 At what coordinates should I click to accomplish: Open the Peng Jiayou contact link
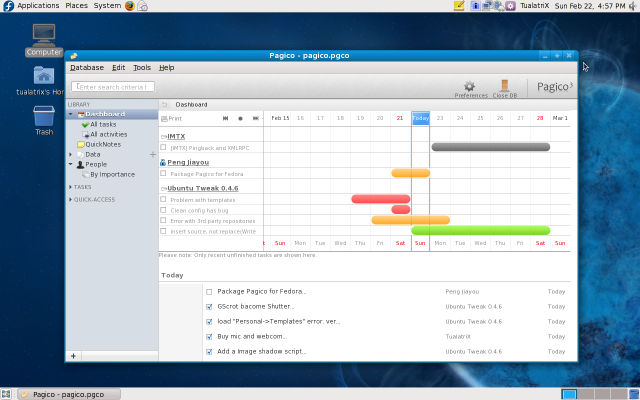click(188, 162)
